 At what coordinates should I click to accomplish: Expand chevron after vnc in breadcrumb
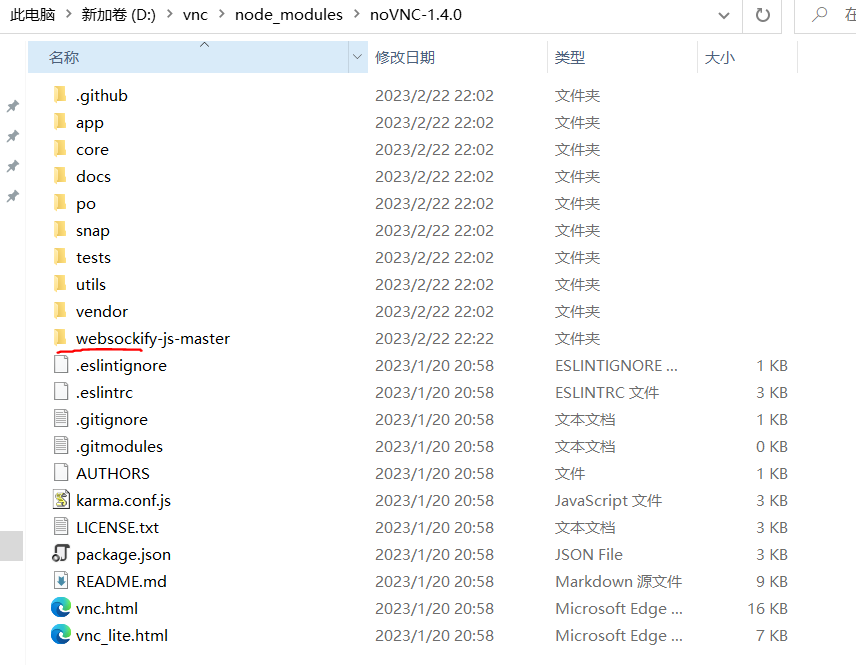tap(222, 14)
